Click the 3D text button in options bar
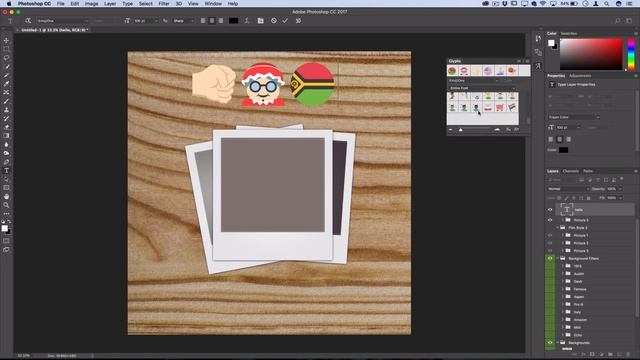The image size is (640, 360). pyautogui.click(x=298, y=21)
